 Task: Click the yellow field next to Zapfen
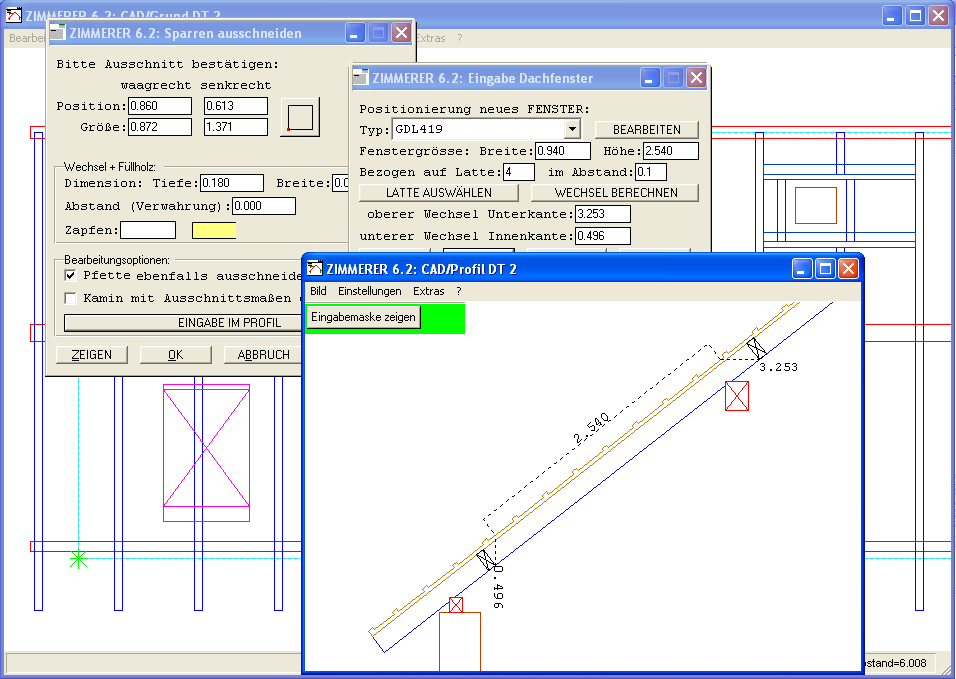tap(214, 230)
